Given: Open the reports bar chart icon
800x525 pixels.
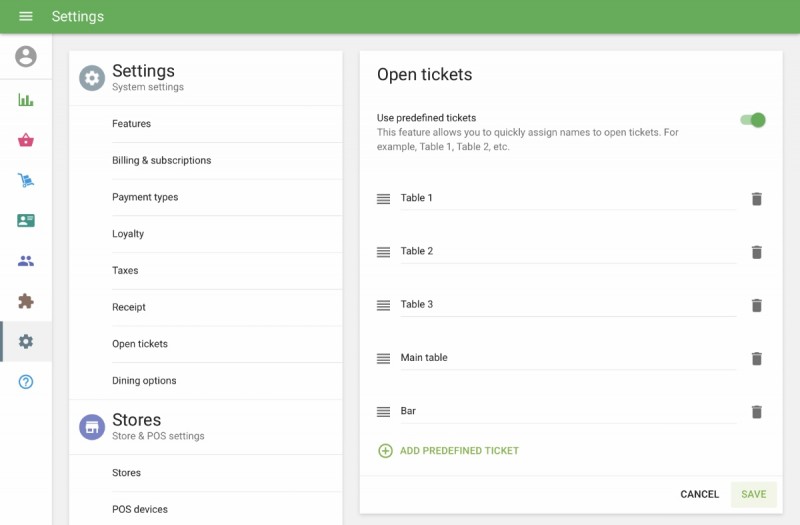Looking at the screenshot, I should coord(26,100).
